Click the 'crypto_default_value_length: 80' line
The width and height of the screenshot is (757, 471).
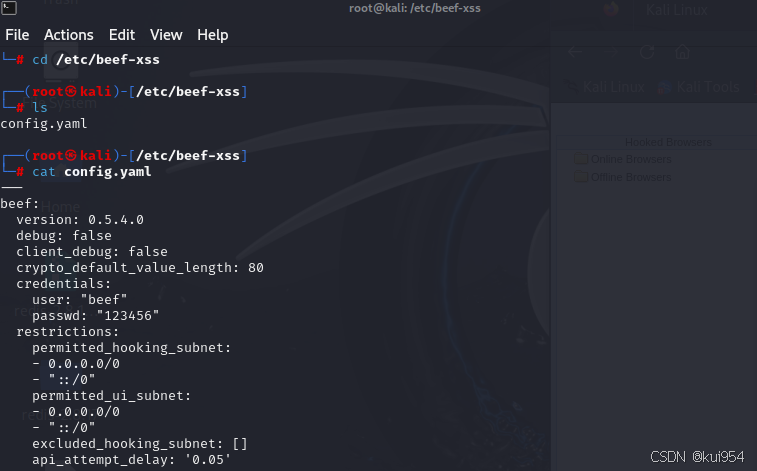(140, 267)
